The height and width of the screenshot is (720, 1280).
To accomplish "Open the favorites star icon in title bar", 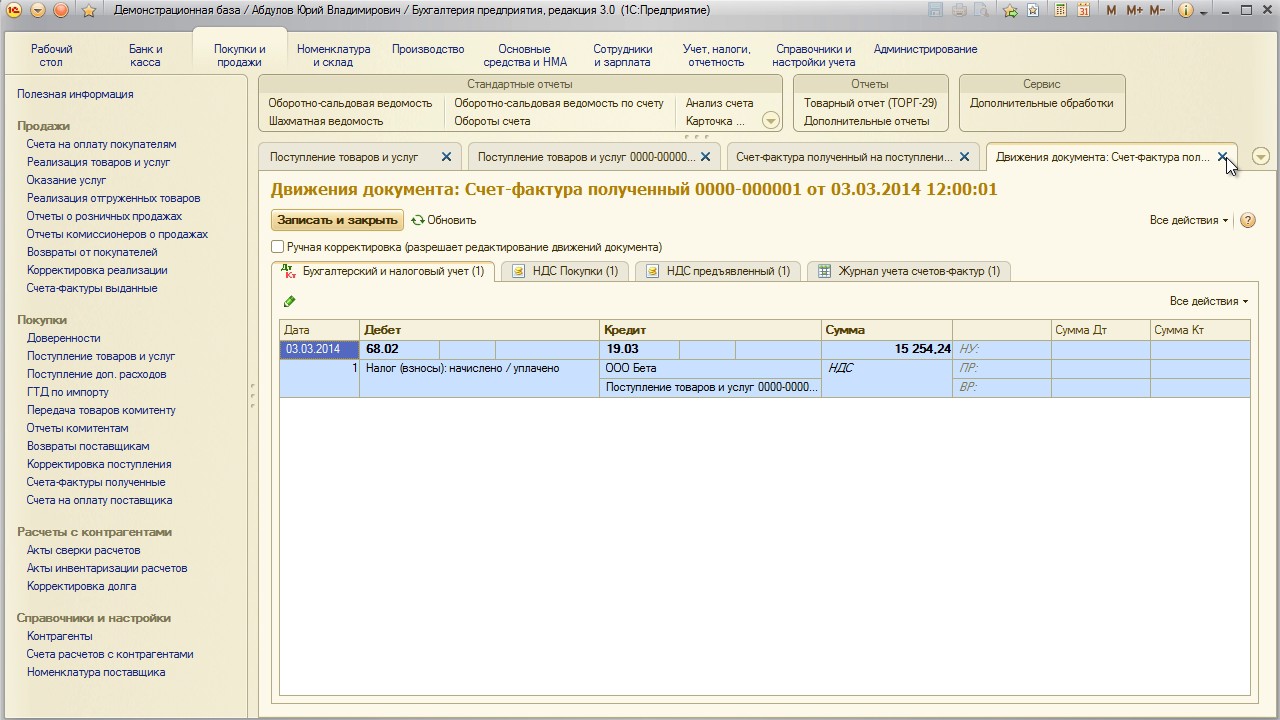I will tap(88, 10).
